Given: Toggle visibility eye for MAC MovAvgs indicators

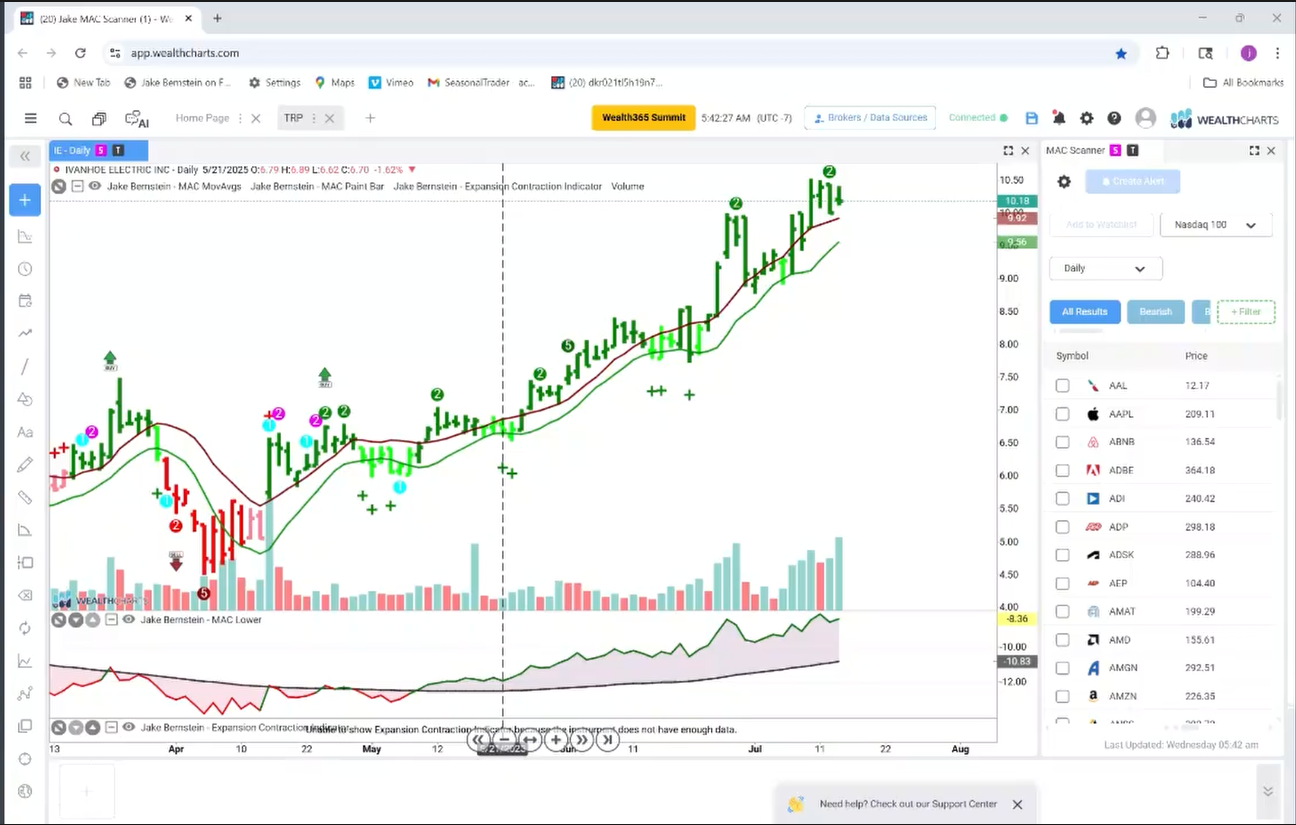Looking at the screenshot, I should coord(95,186).
